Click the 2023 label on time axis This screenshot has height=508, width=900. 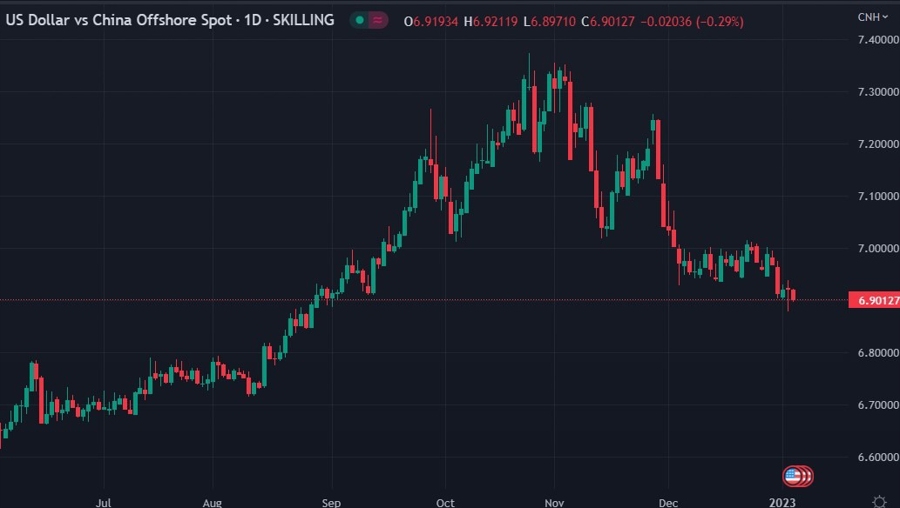782,503
